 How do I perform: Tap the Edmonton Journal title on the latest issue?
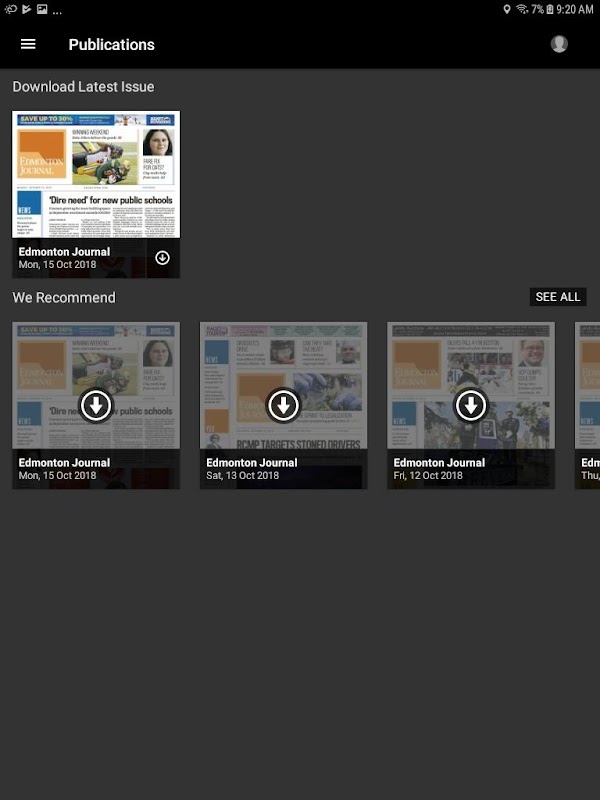[x=64, y=252]
